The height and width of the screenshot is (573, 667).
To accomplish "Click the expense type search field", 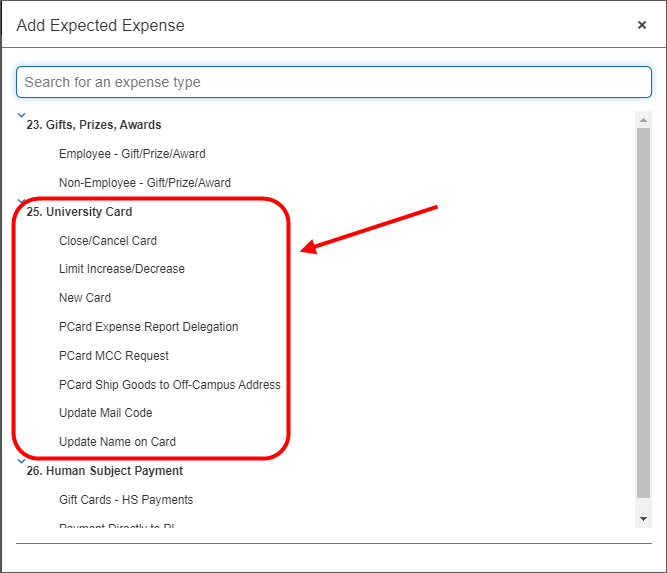I will click(333, 82).
